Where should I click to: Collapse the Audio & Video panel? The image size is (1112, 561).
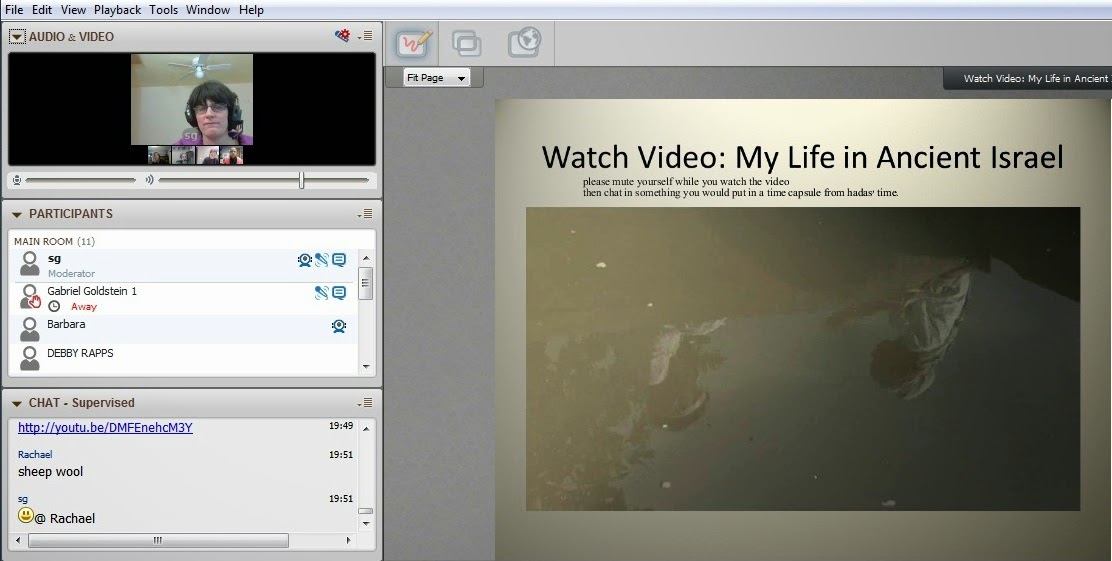(x=17, y=37)
